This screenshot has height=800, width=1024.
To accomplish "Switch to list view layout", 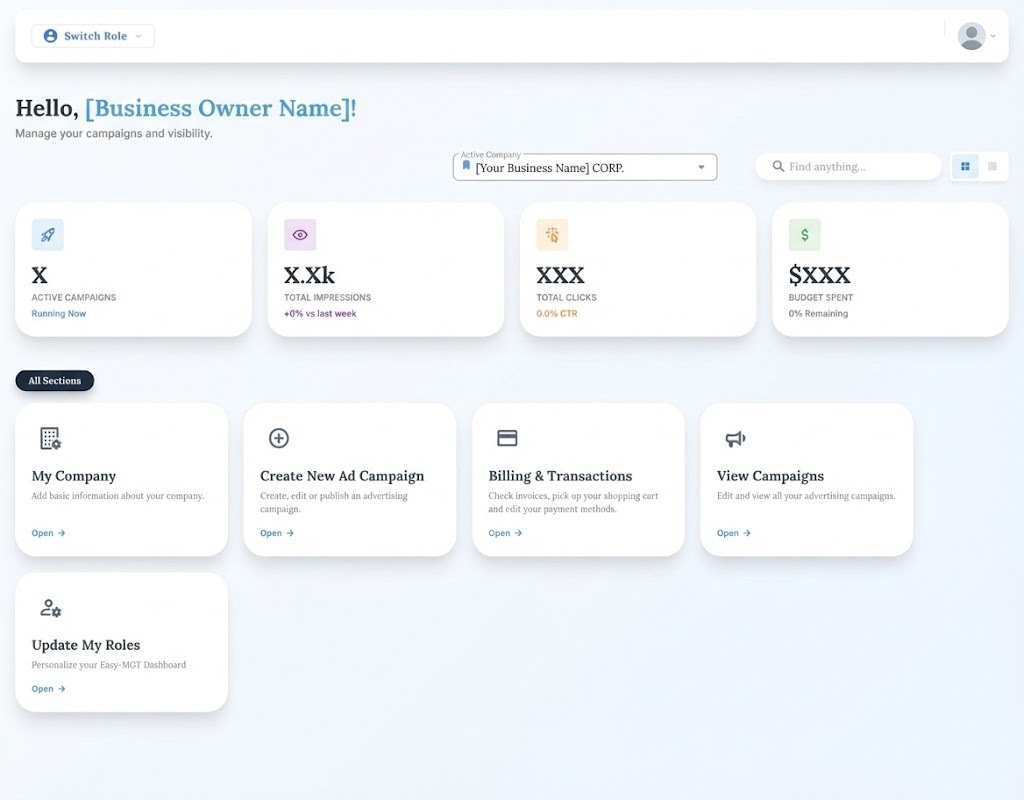I will coord(992,166).
